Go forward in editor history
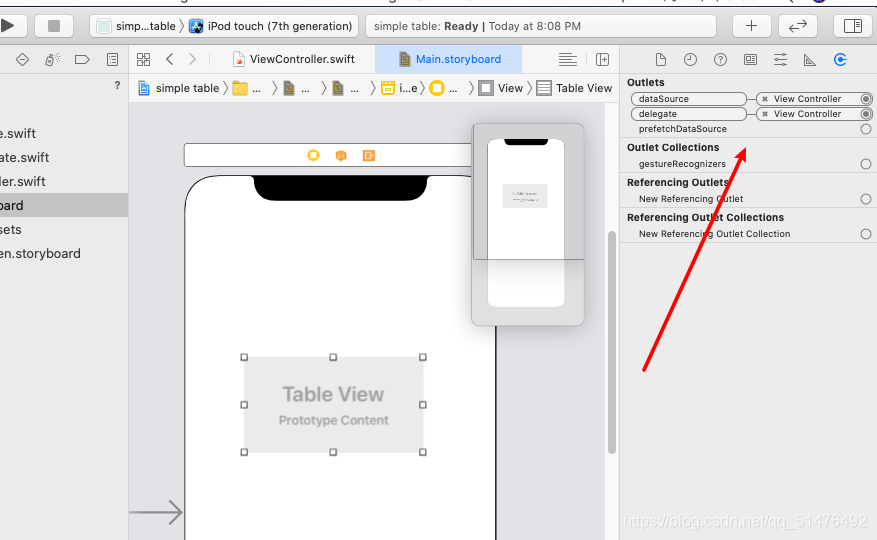Image resolution: width=877 pixels, height=540 pixels. [192, 59]
